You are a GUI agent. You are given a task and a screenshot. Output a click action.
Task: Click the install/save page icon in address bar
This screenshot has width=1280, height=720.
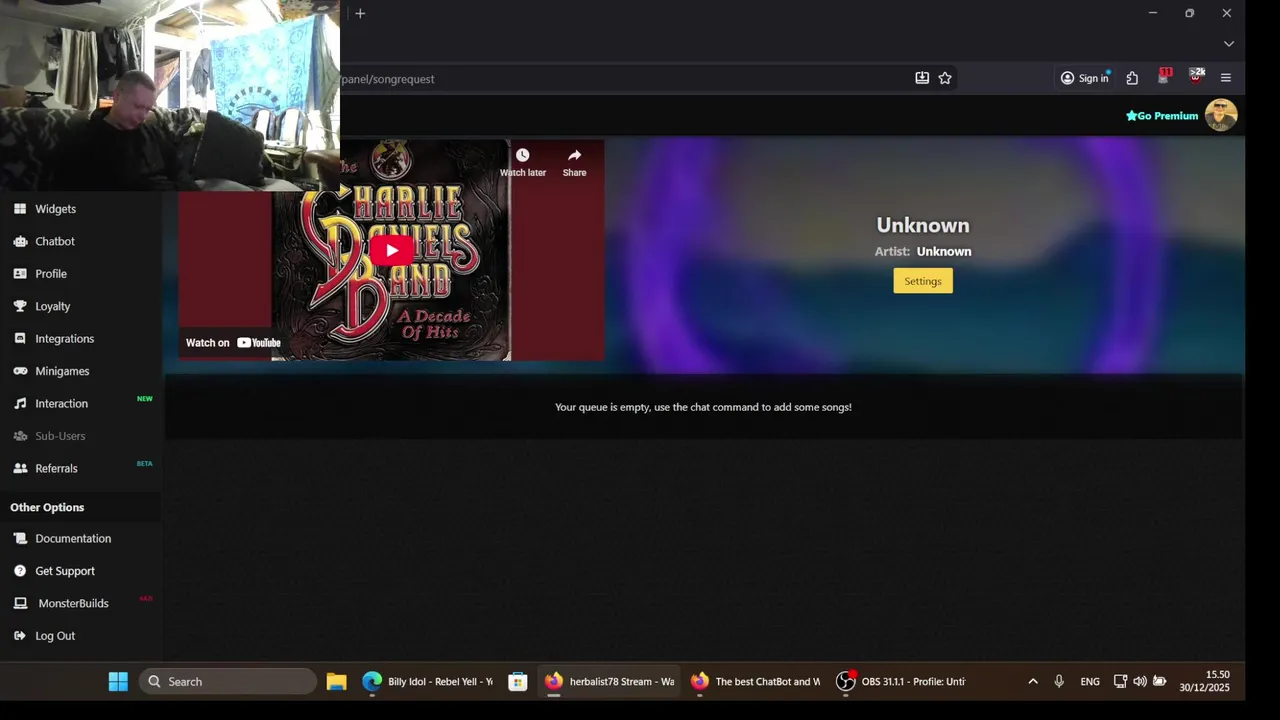point(922,78)
